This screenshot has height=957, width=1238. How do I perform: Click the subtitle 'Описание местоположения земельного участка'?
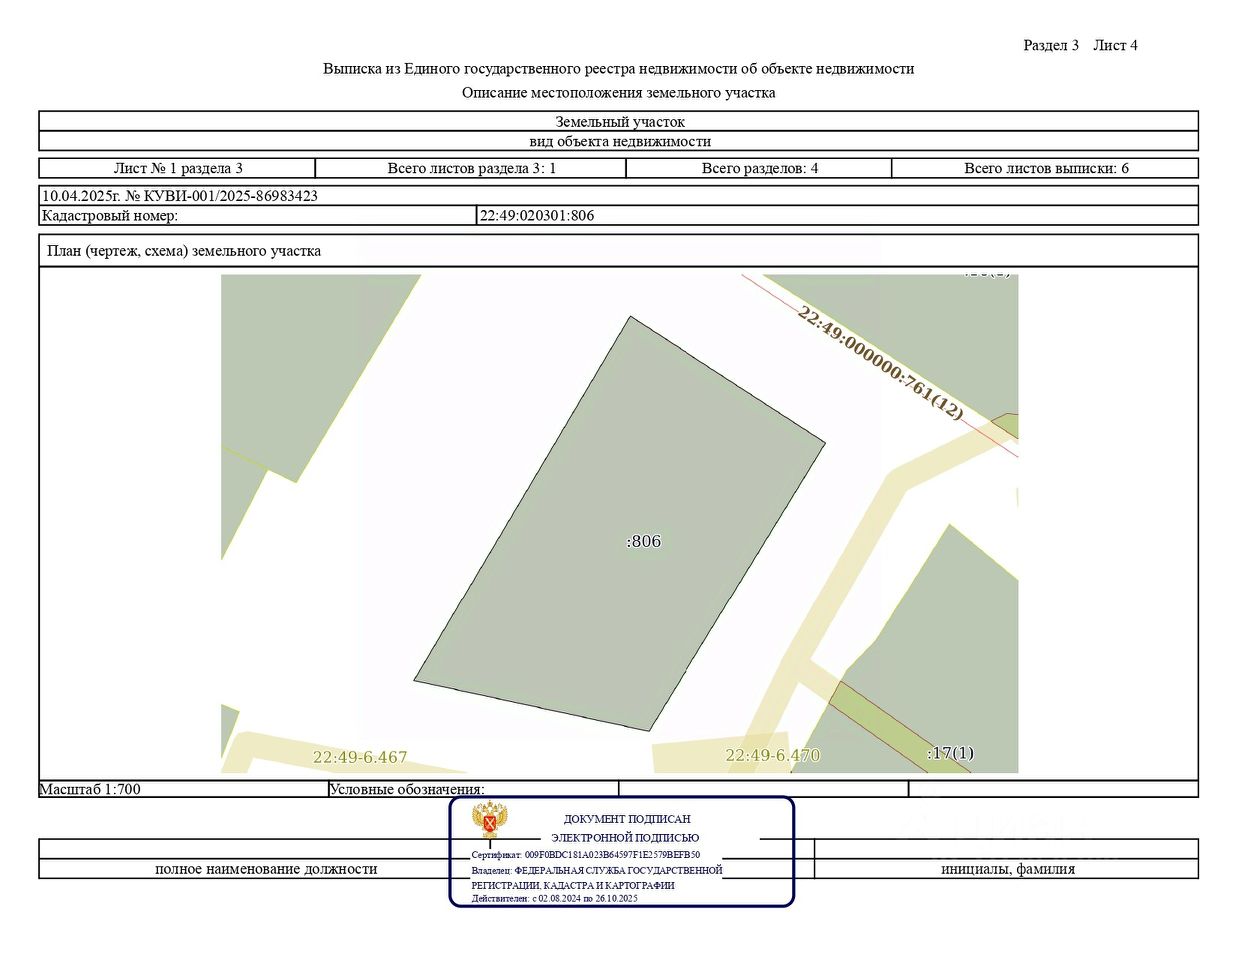tap(618, 93)
